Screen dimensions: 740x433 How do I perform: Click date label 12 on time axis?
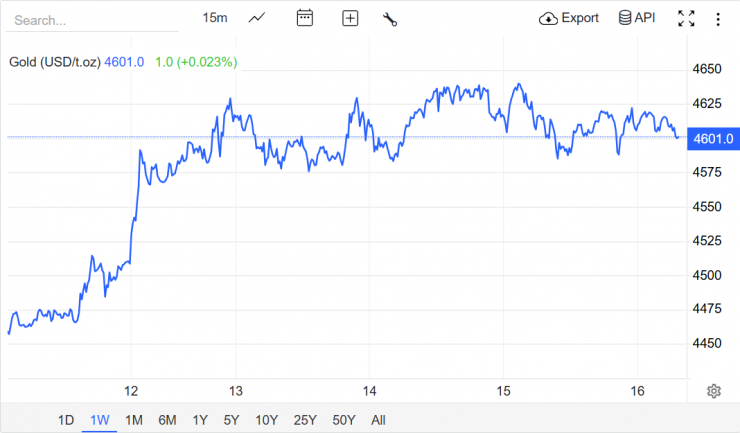point(131,391)
